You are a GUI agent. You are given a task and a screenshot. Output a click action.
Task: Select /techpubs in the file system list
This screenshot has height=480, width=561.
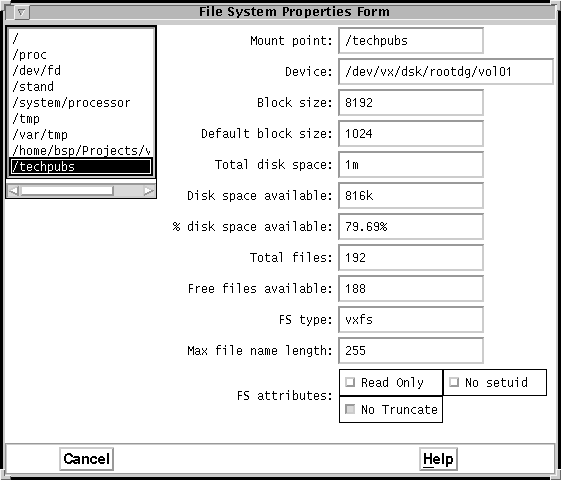pyautogui.click(x=81, y=167)
